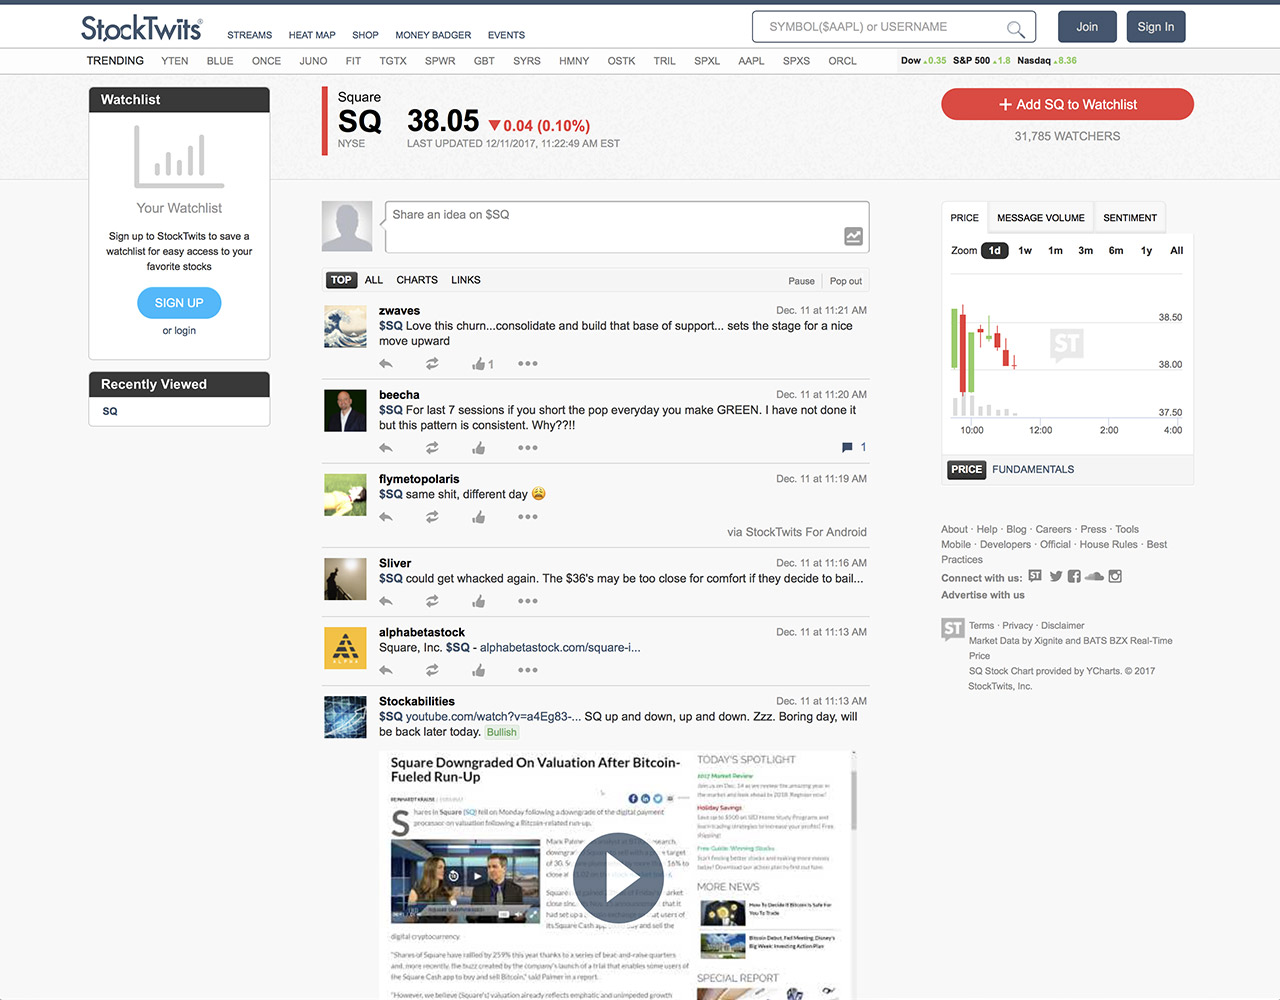Screen dimensions: 1280x1000
Task: Like zwaves' post
Action: 478,364
